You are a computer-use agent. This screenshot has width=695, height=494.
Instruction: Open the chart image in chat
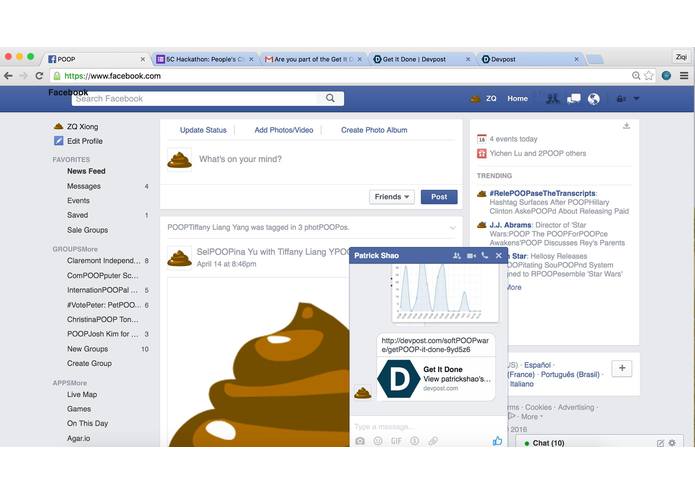point(445,293)
